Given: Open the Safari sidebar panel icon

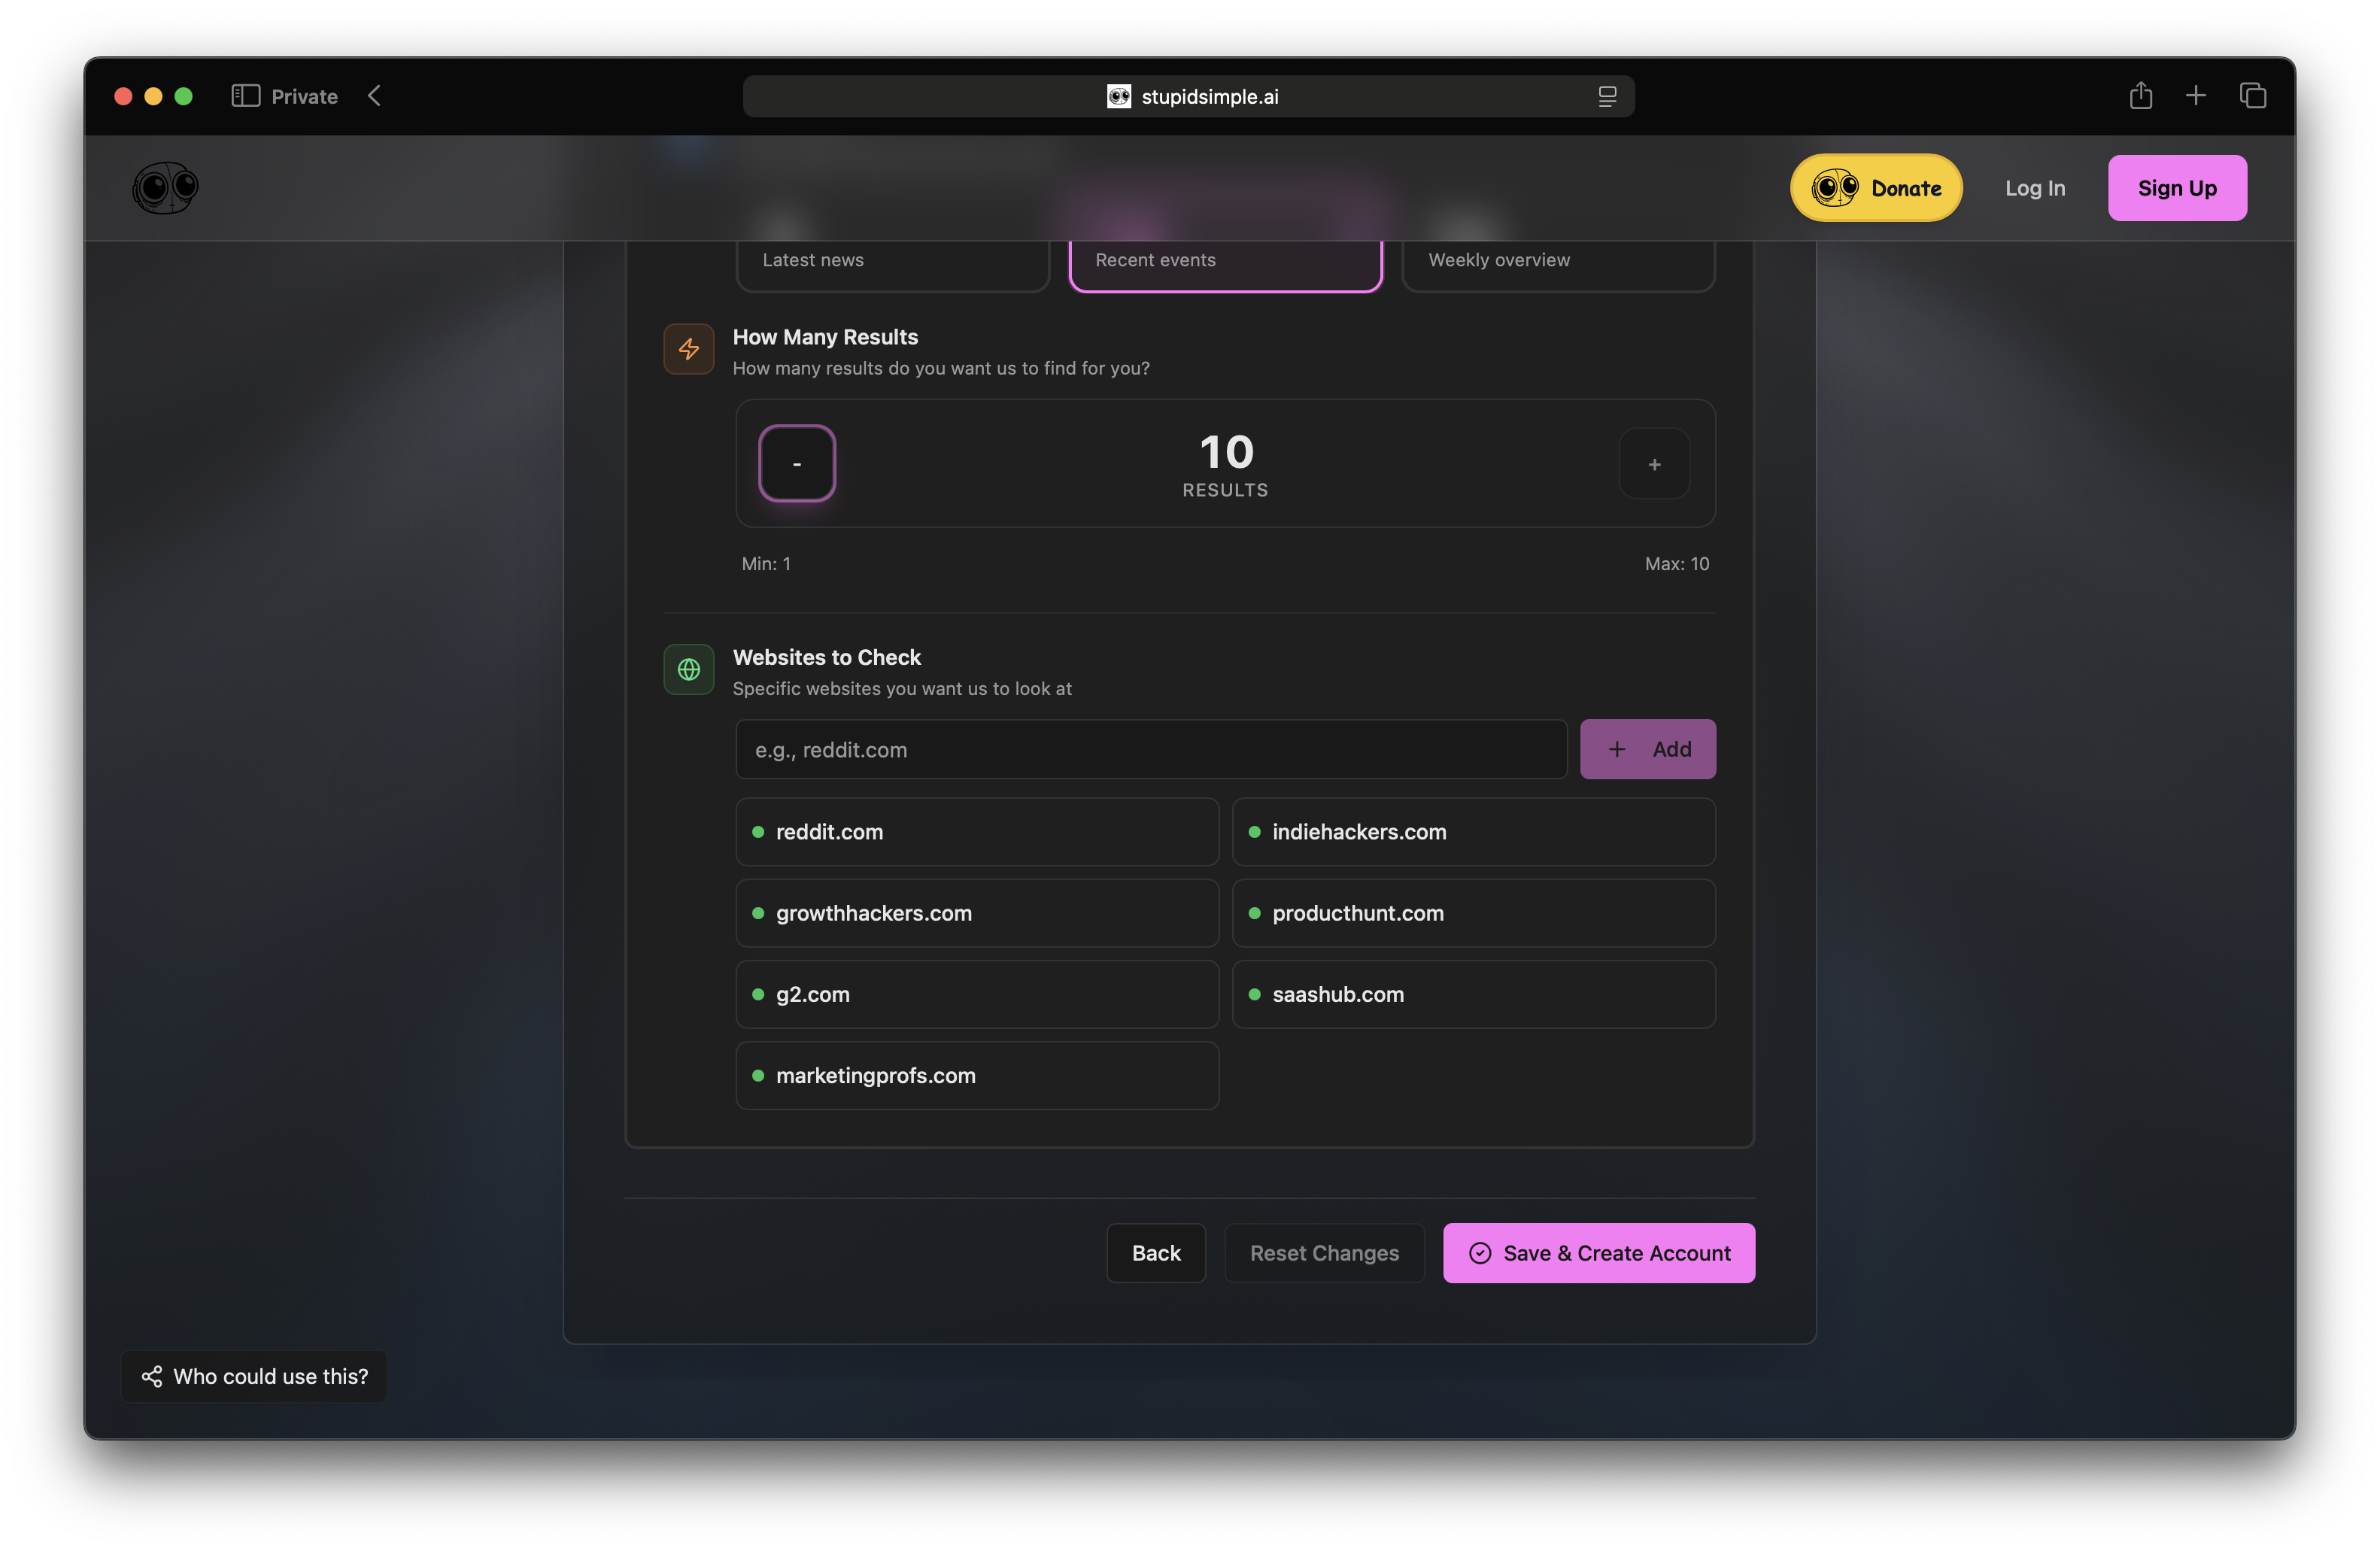Looking at the screenshot, I should (x=245, y=96).
